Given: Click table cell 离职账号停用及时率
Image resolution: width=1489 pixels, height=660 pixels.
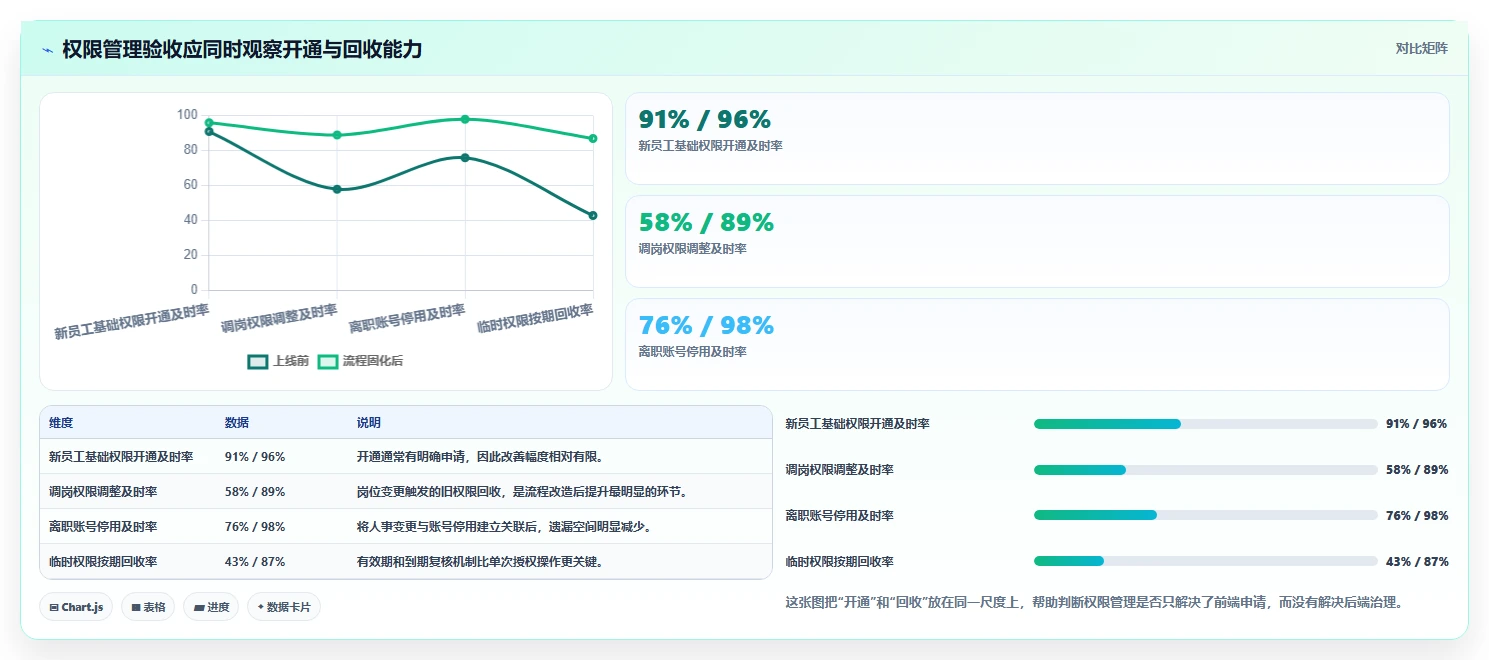Looking at the screenshot, I should click(x=103, y=526).
